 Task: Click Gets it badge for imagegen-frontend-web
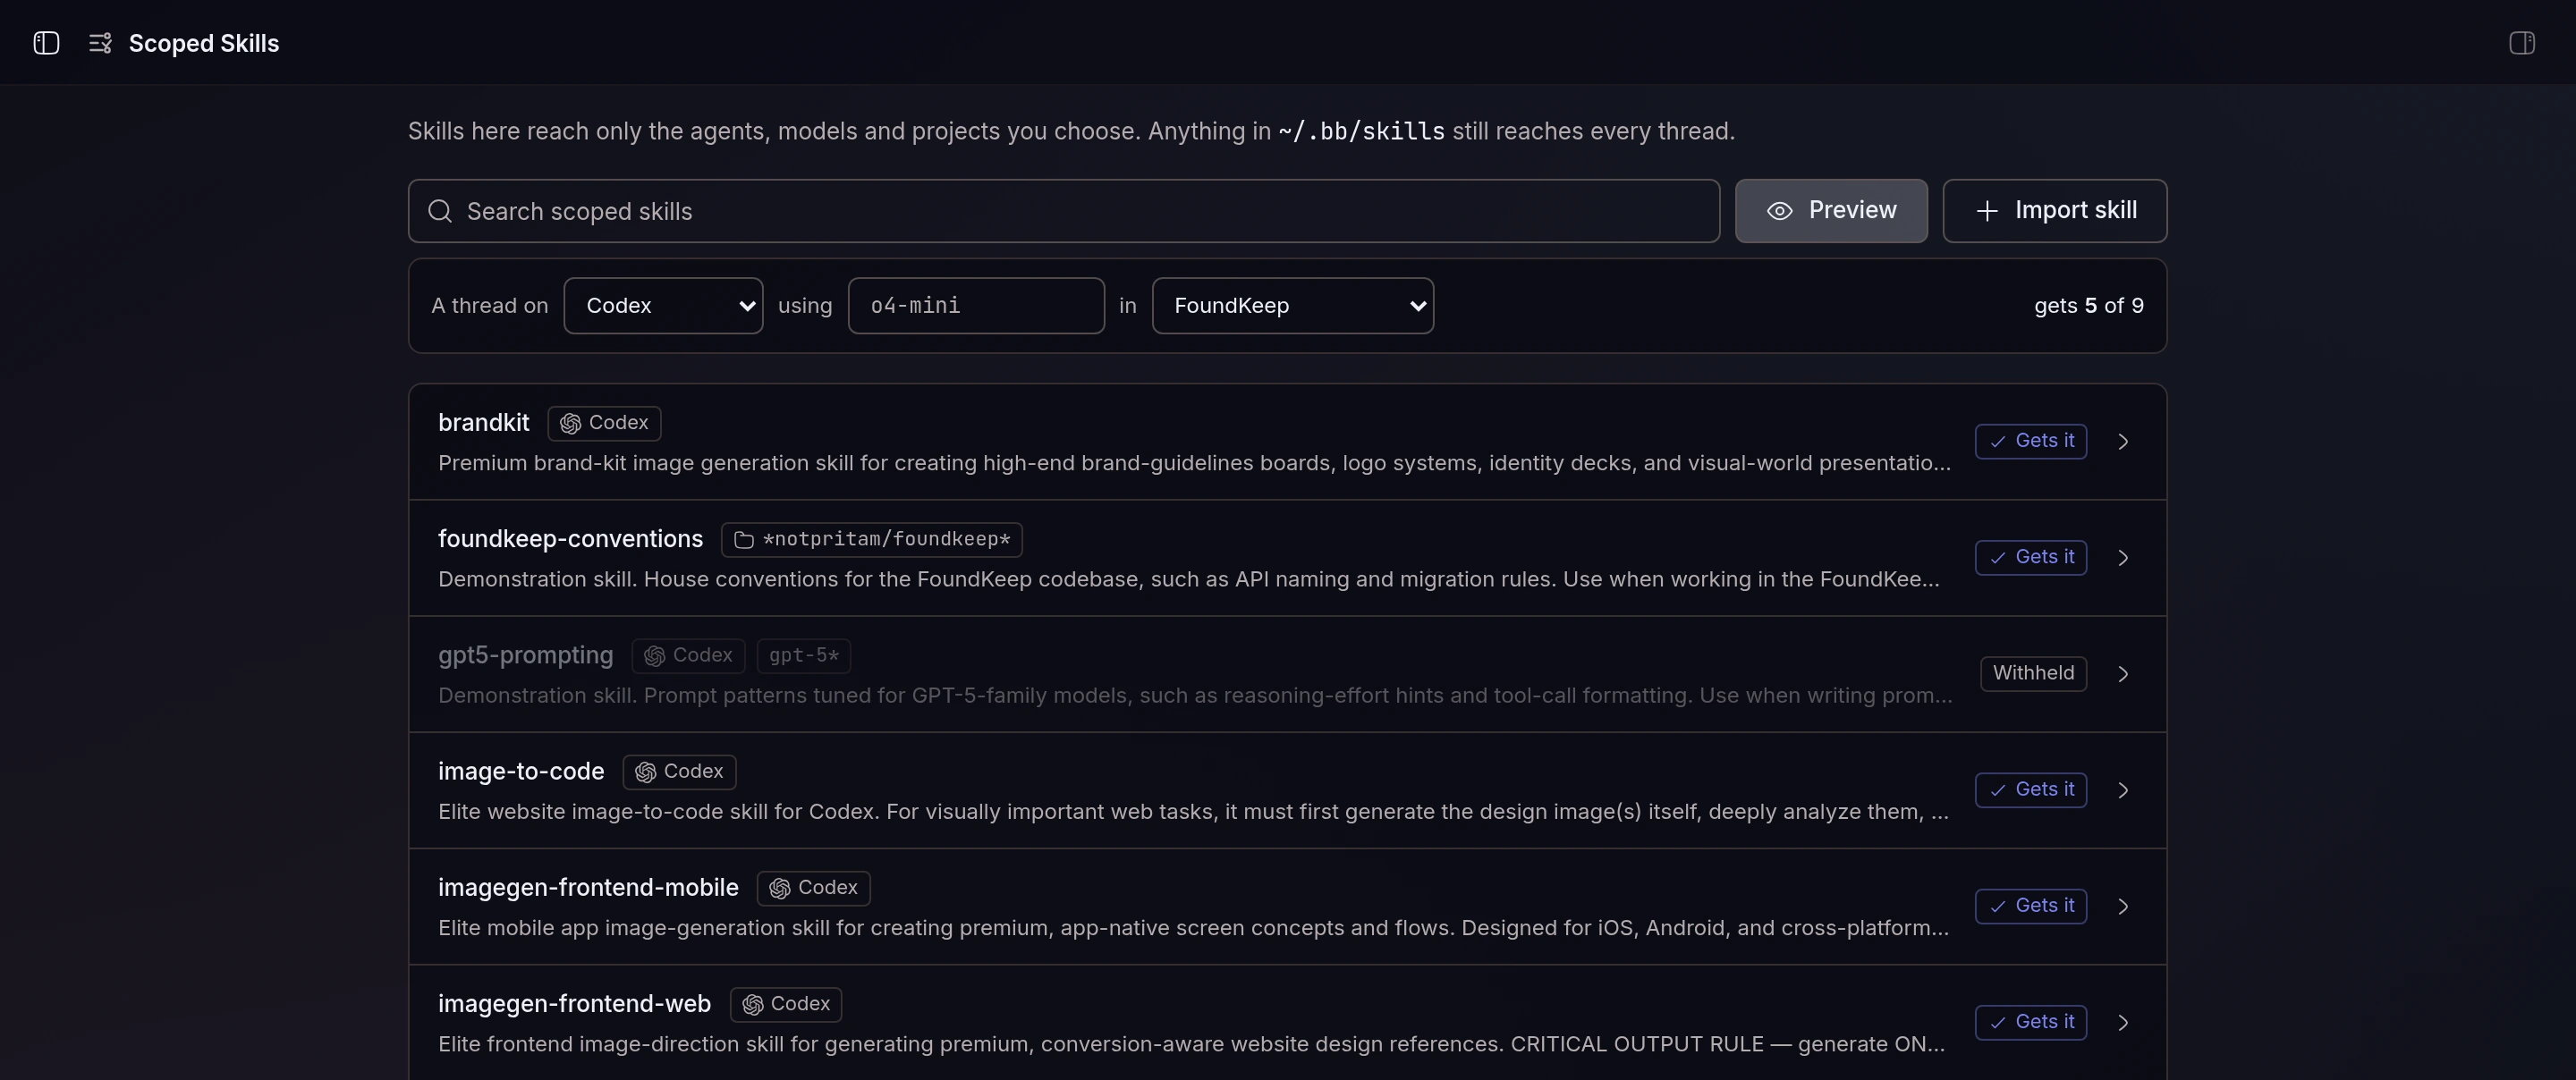pos(2030,1021)
